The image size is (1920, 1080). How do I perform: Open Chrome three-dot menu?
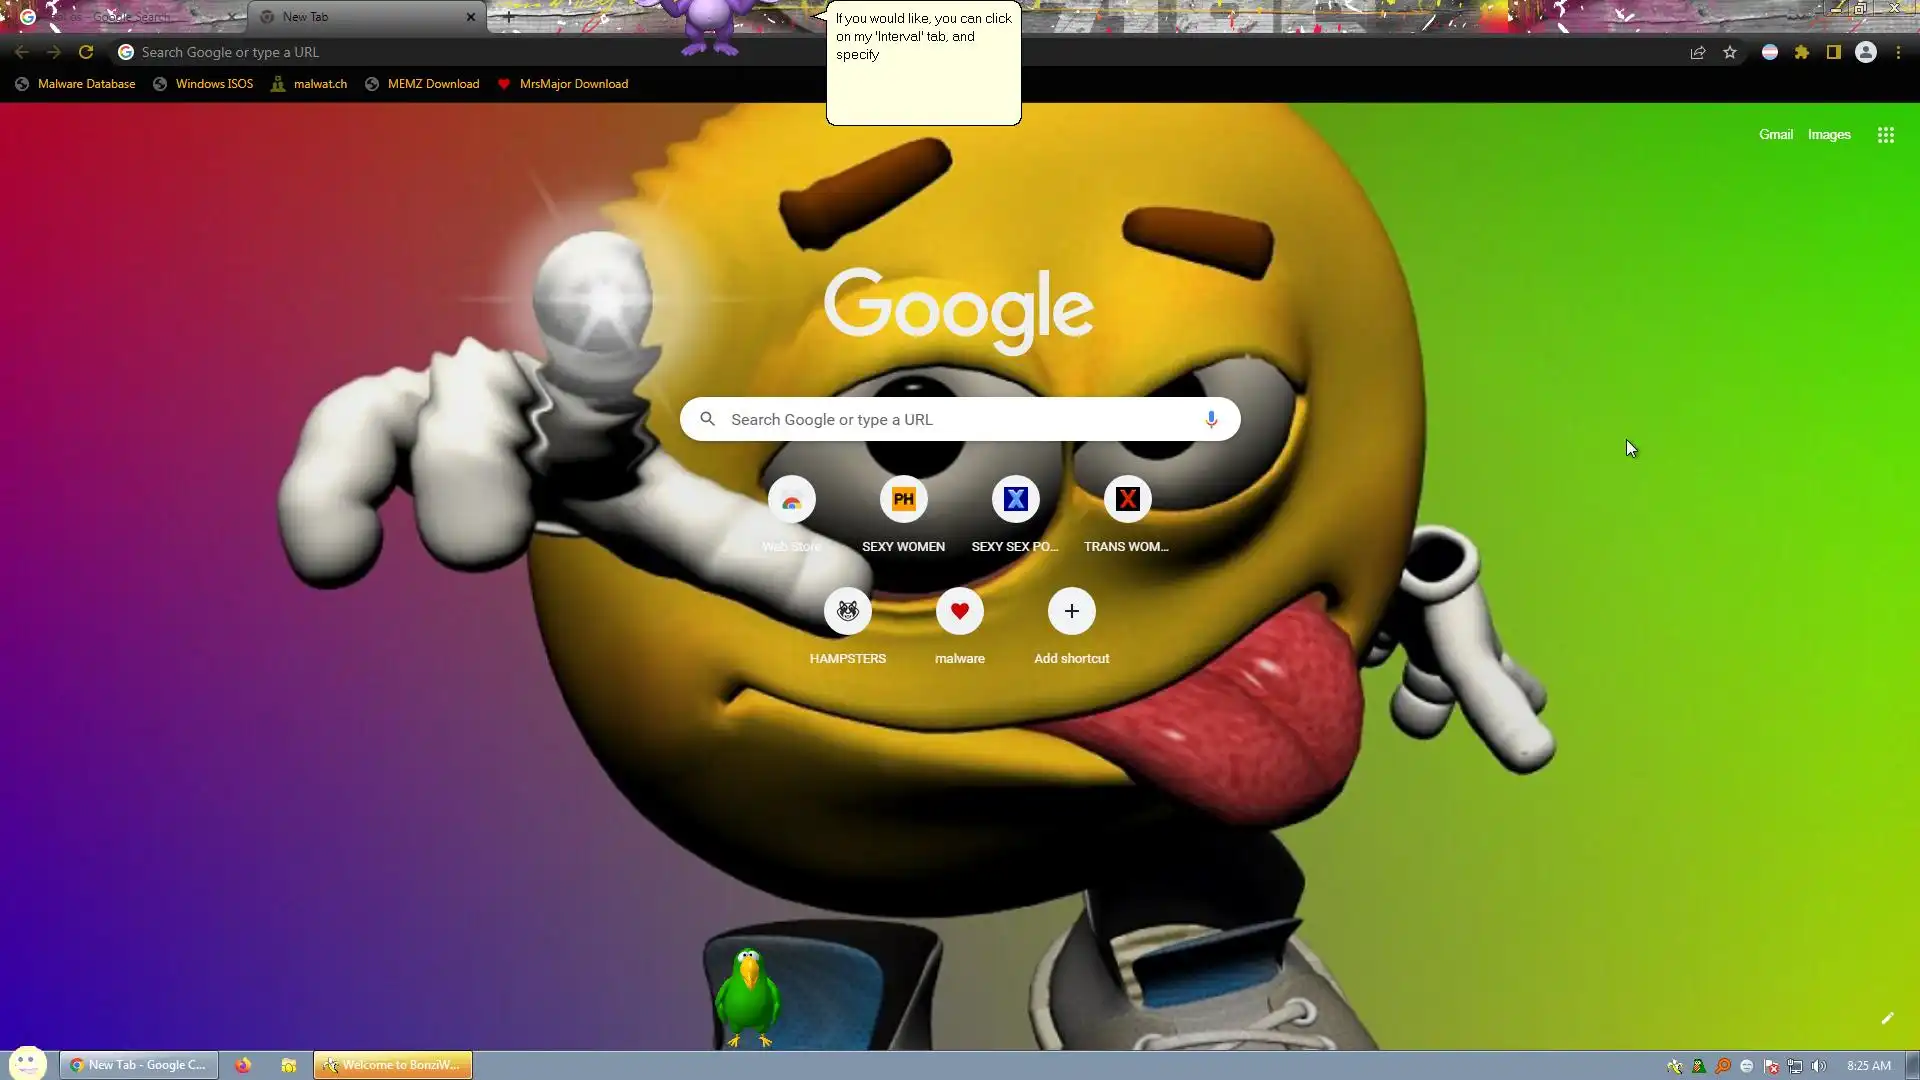pos(1898,53)
